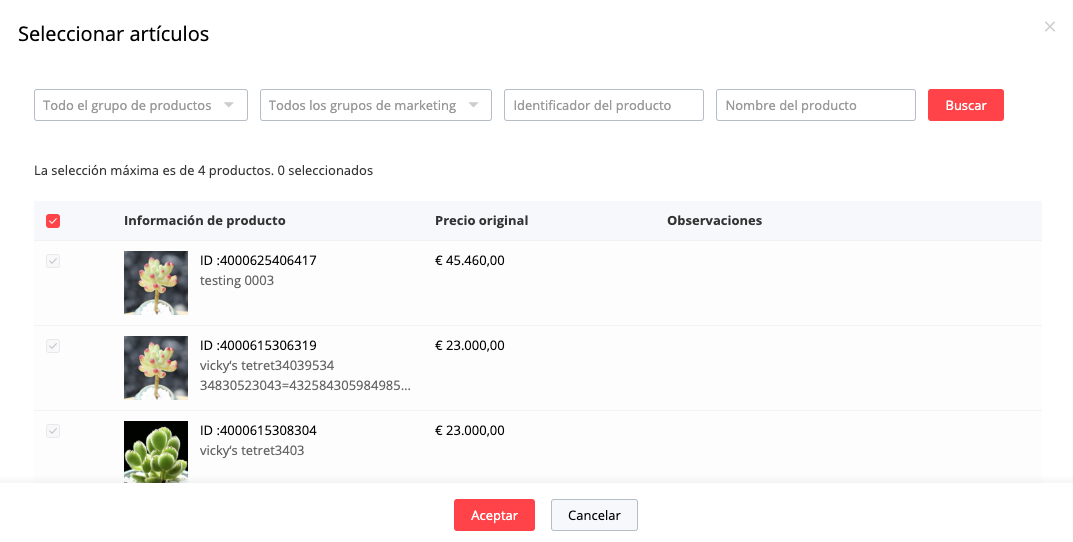Screen dimensions: 1073x542
Task: Open thumbnail of vicky's tetret34039534 product
Action: pyautogui.click(x=156, y=368)
